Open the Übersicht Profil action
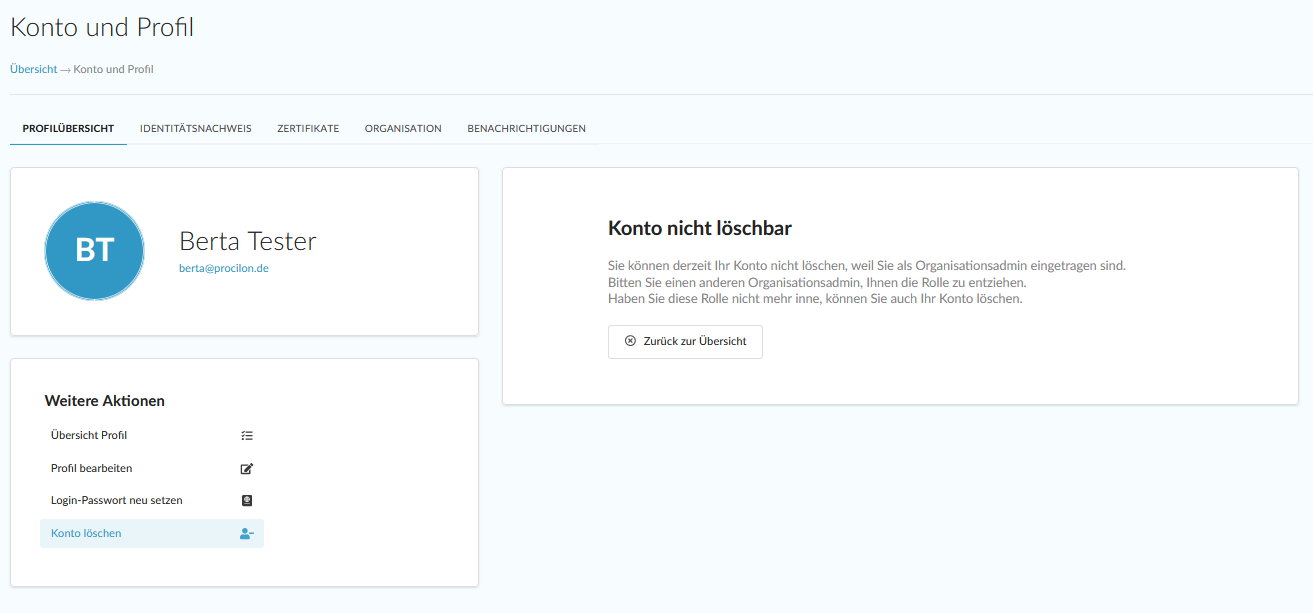Image resolution: width=1313 pixels, height=613 pixels. [x=89, y=436]
